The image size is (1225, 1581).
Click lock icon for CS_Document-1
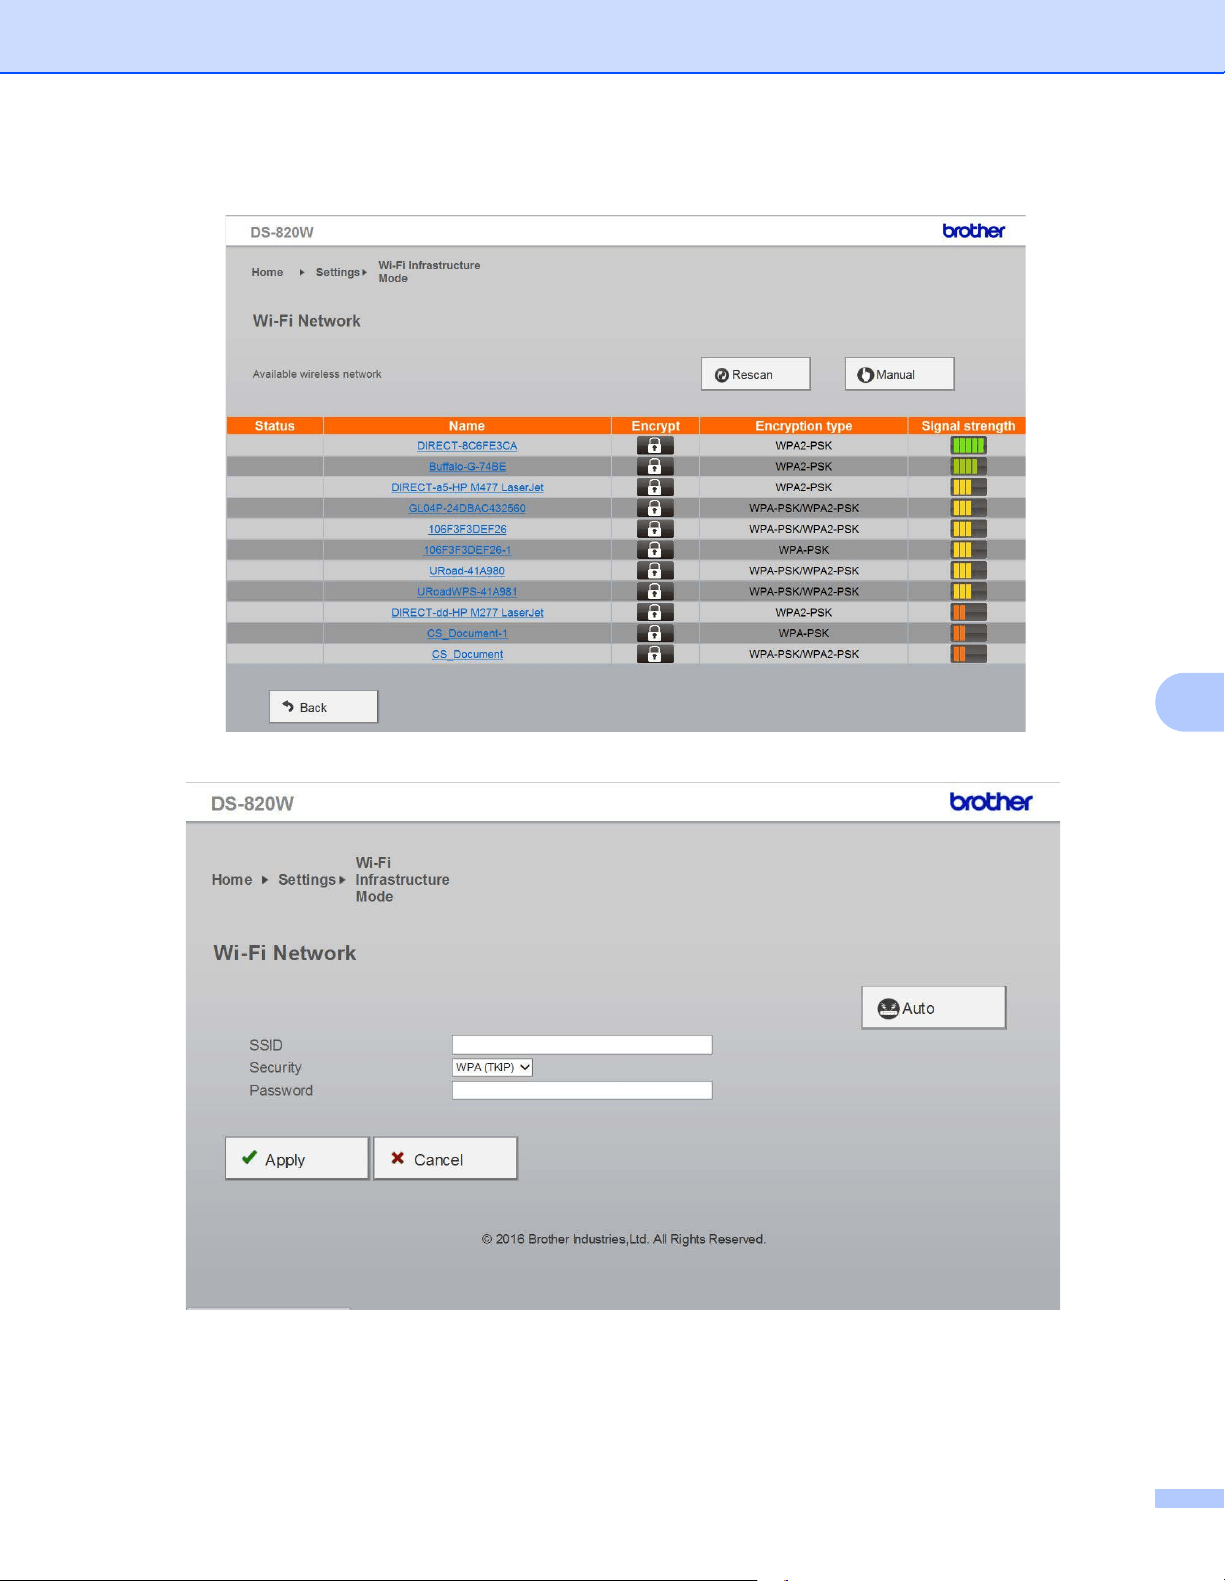[x=655, y=633]
